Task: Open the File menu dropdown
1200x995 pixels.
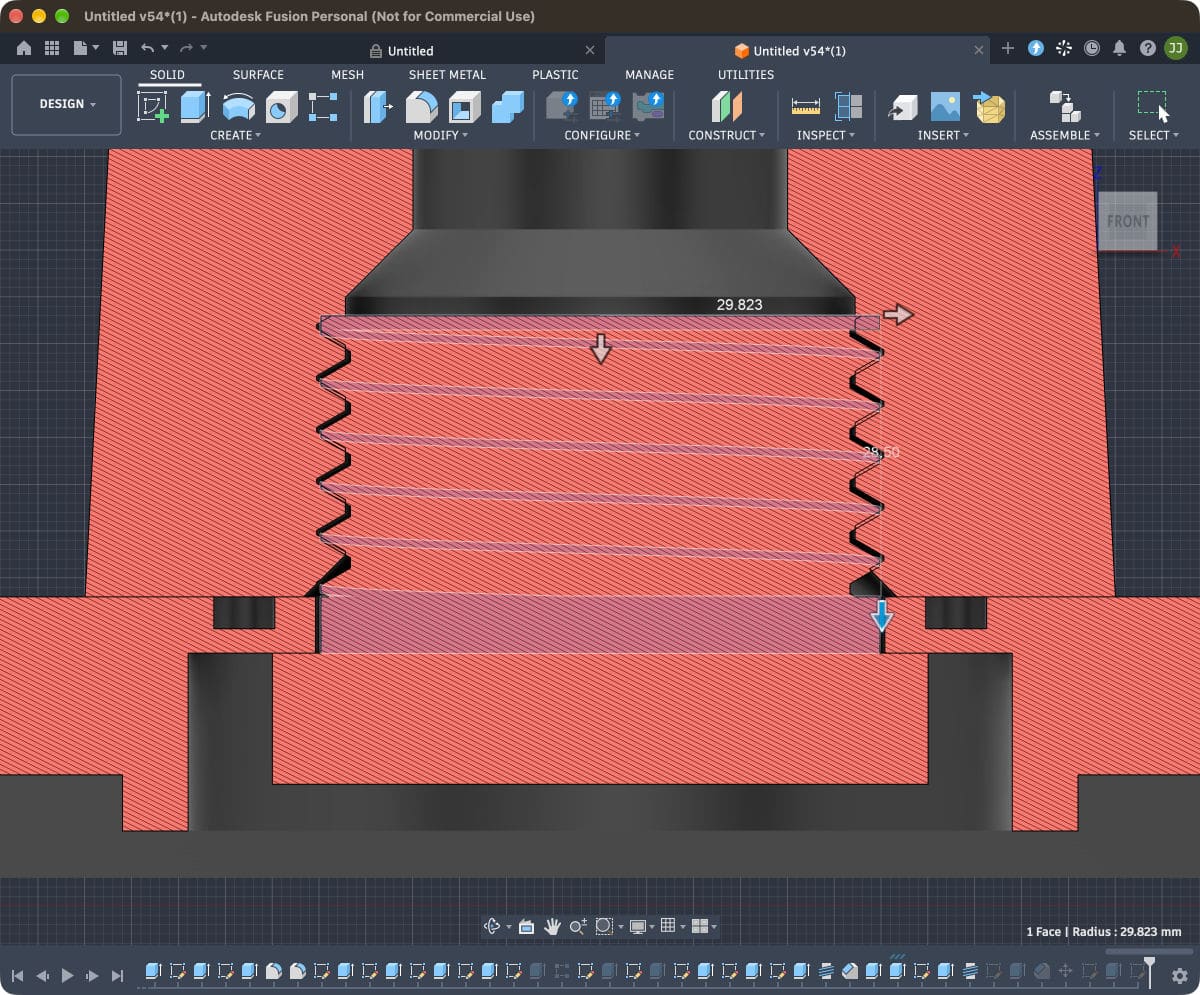Action: 86,47
